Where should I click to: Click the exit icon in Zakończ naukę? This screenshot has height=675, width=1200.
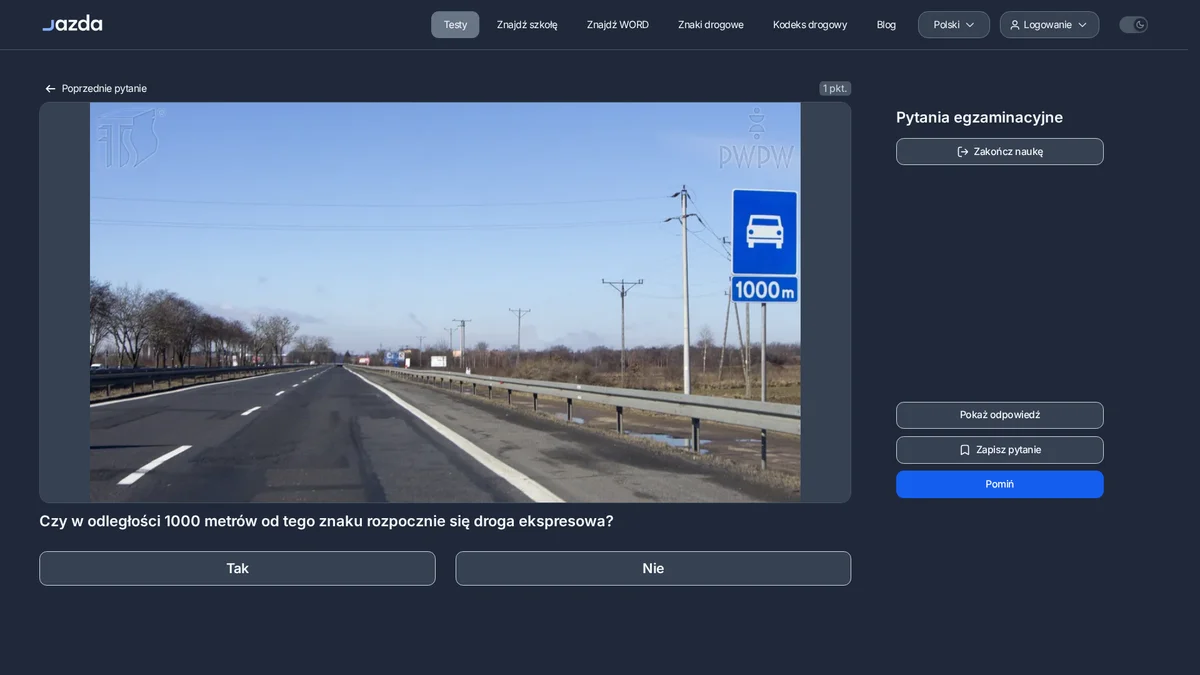pyautogui.click(x=963, y=152)
